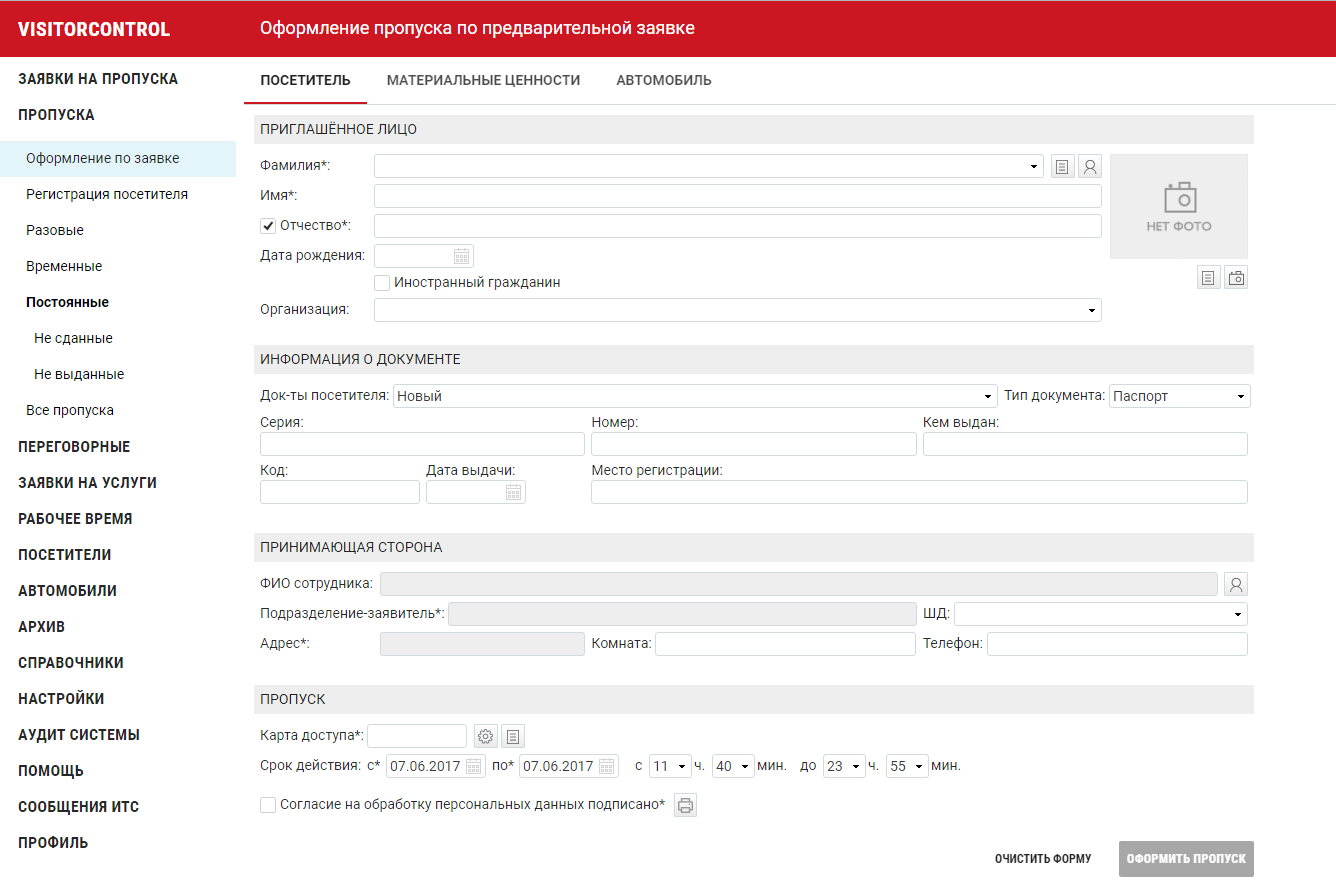The width and height of the screenshot is (1336, 893).
Task: Open the Заявки на пропуска menu
Action: (98, 79)
